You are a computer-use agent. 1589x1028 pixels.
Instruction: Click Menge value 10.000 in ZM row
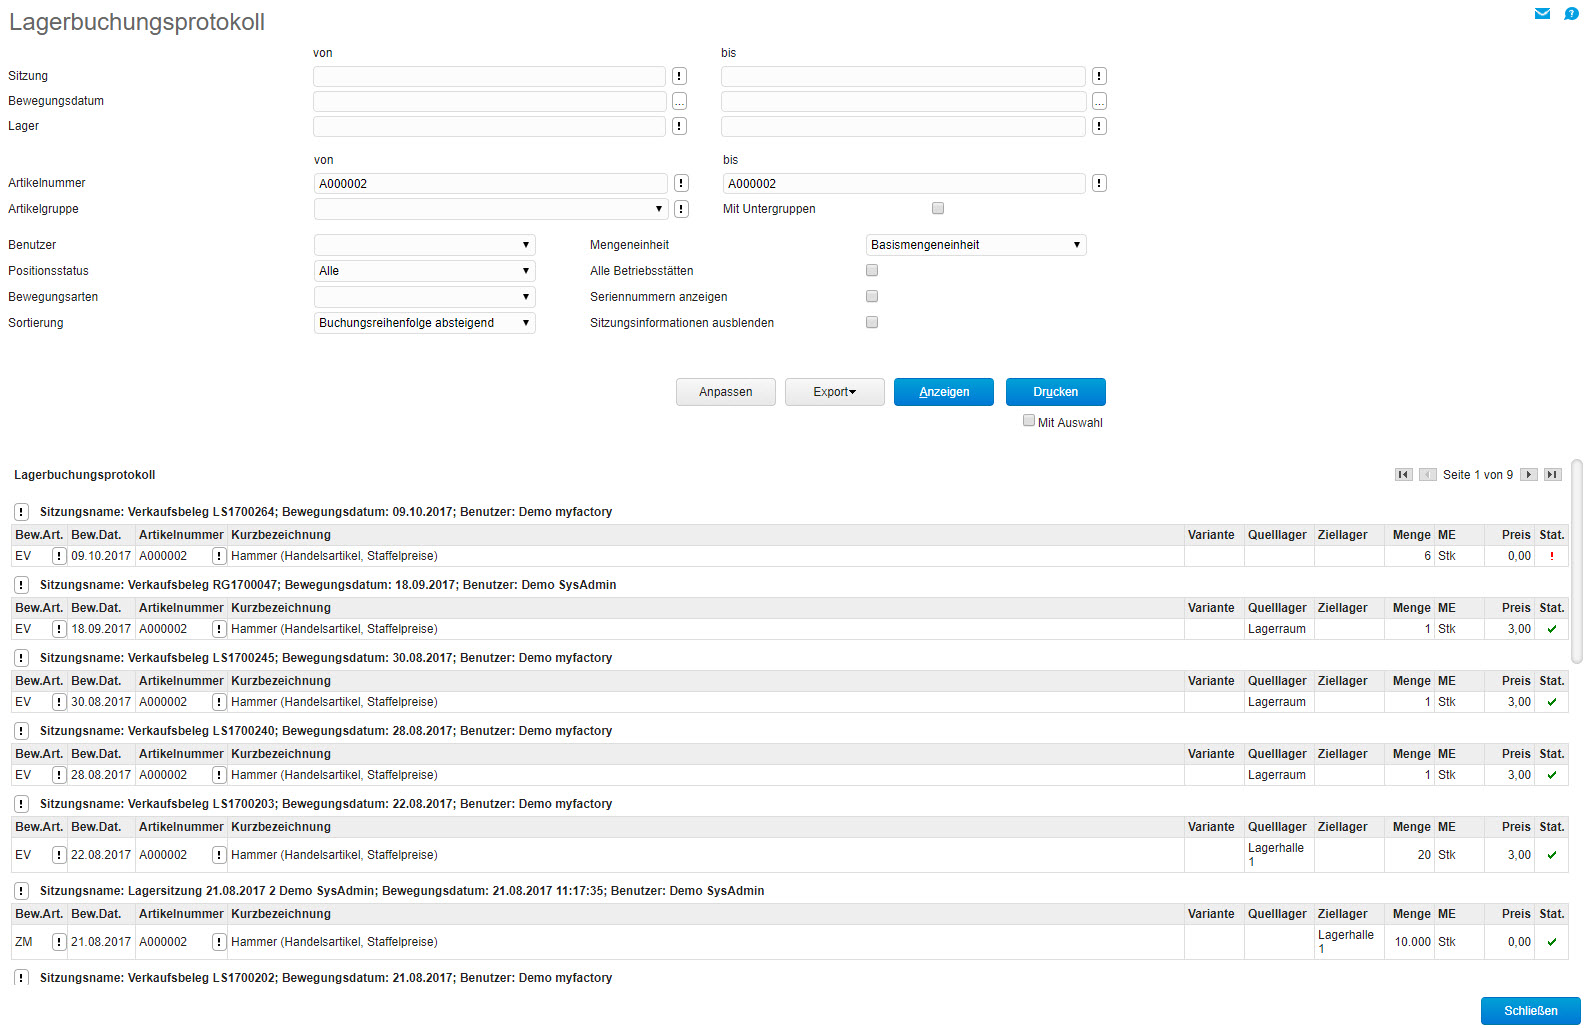point(1412,942)
